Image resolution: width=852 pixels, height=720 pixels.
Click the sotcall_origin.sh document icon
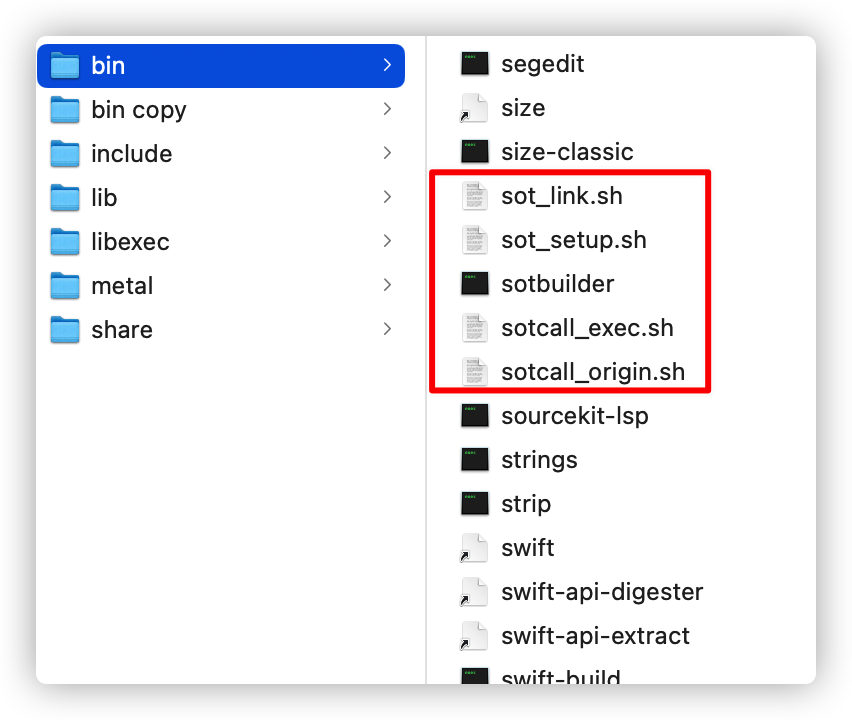(x=474, y=372)
